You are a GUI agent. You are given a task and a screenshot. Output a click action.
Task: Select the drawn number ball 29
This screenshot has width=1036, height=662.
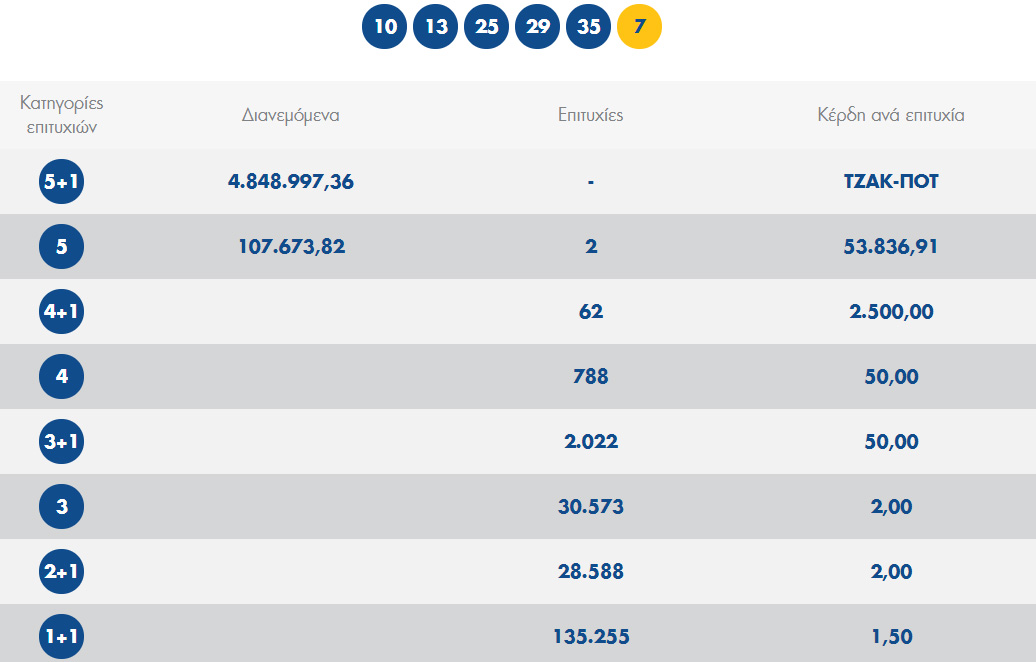(538, 27)
